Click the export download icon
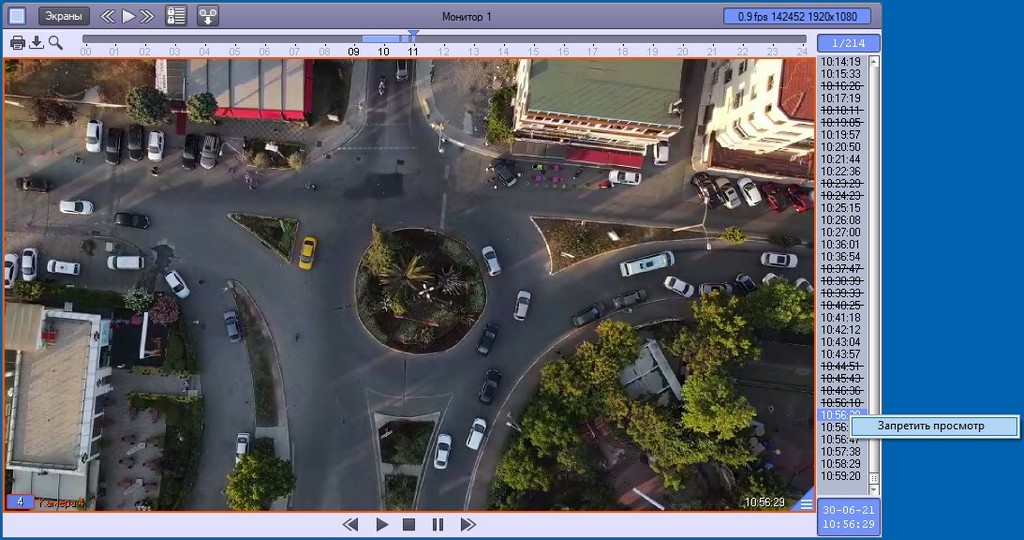 [36, 42]
